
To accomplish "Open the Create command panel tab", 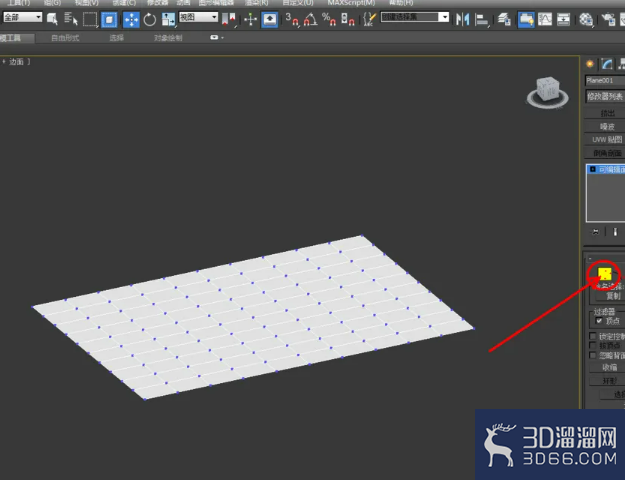I will (590, 64).
